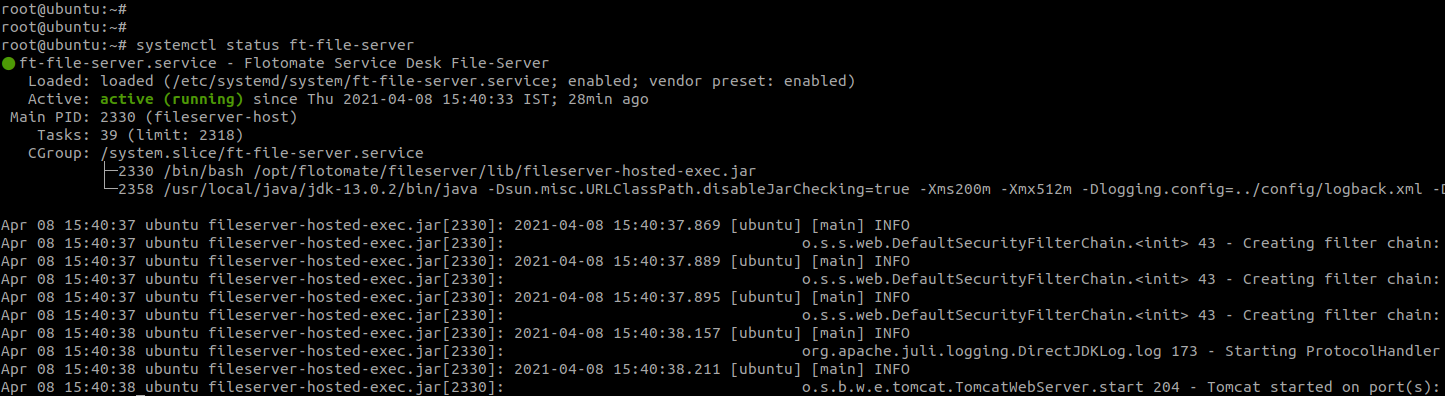Screen dimensions: 1445x396
Task: Click the green service status dot
Action: pos(8,63)
